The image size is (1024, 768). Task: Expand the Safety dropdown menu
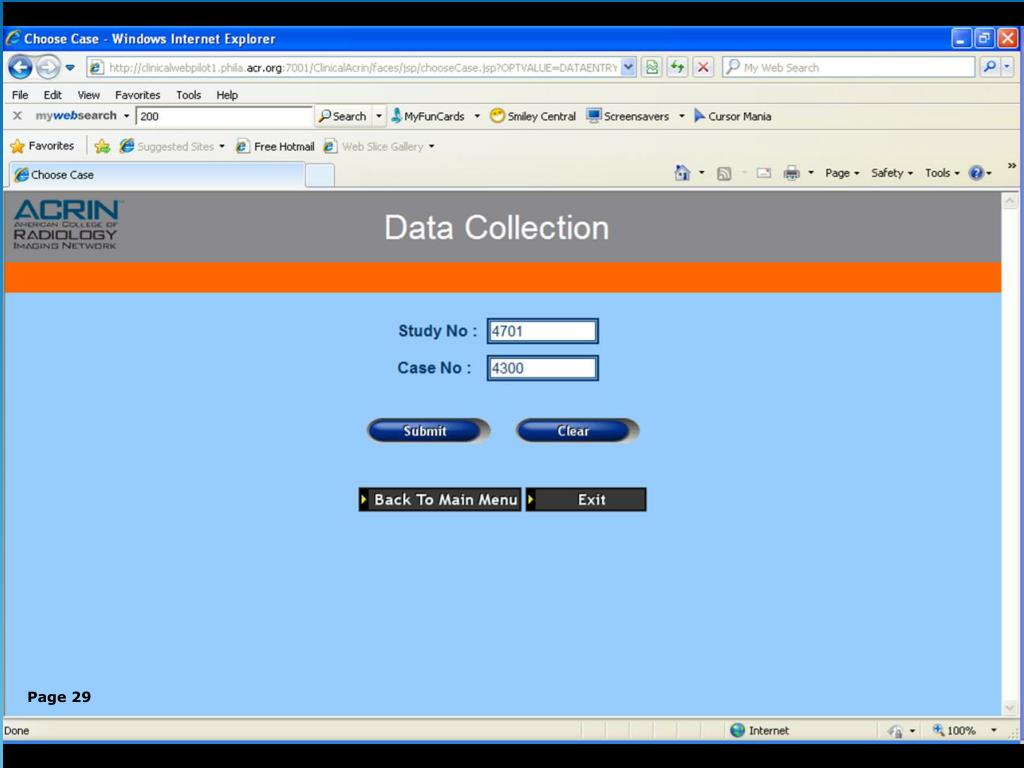(892, 173)
